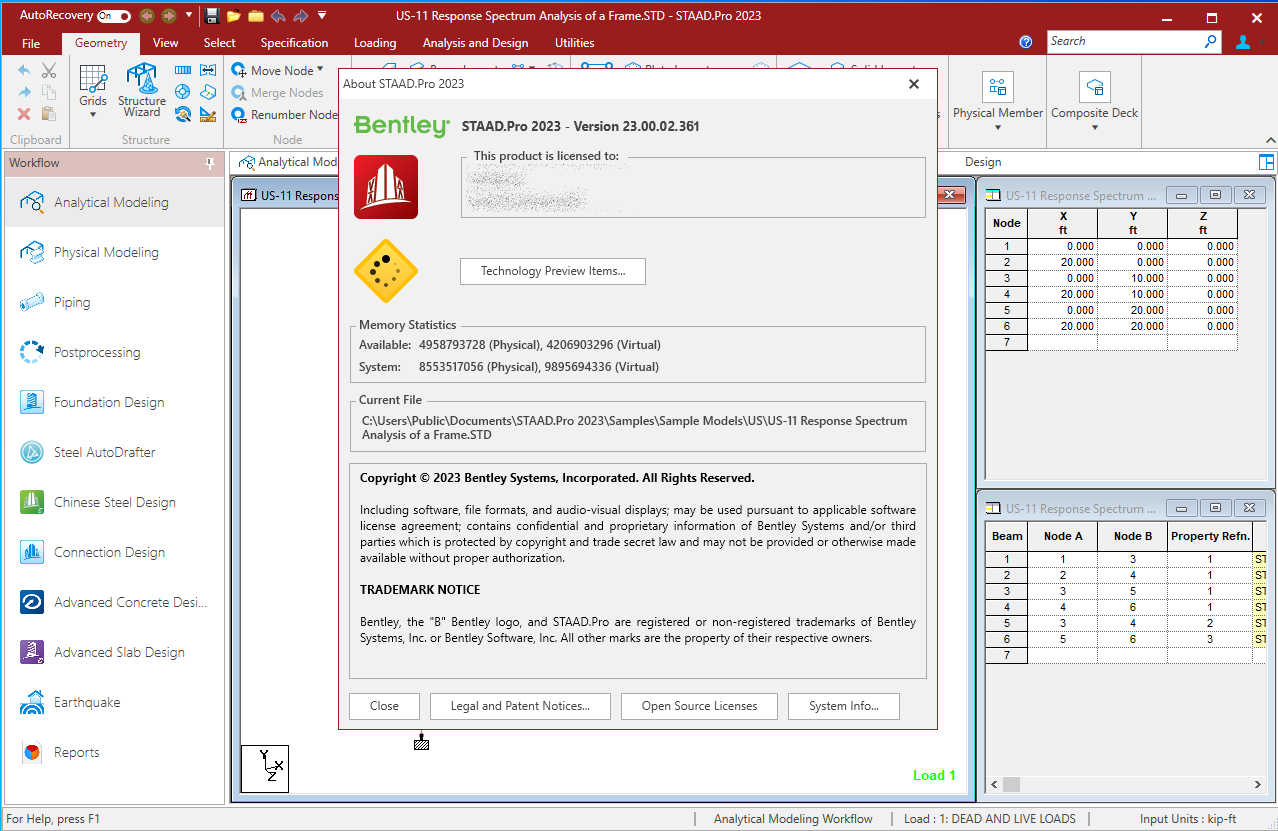Image resolution: width=1278 pixels, height=831 pixels.
Task: Click the red Delete X icon in Clipboard
Action: 24,114
